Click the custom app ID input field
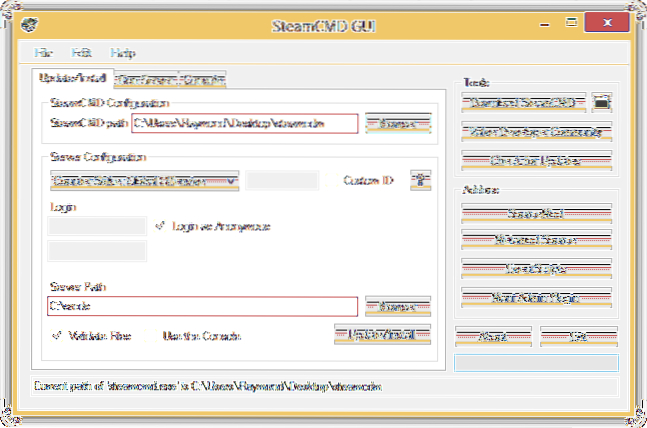 (x=282, y=180)
